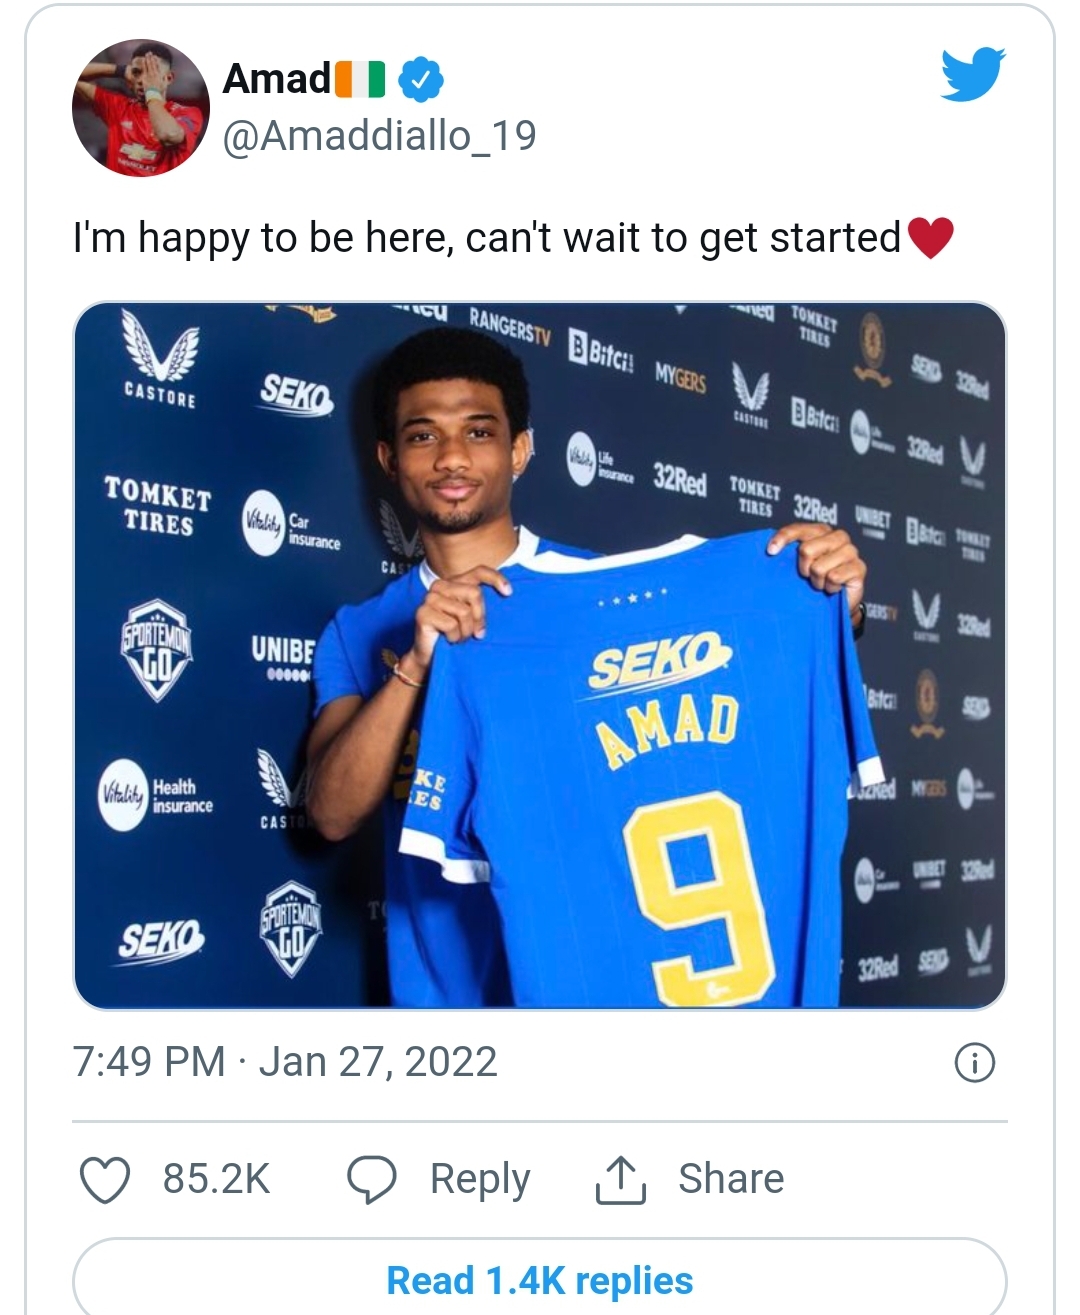Click the 85.2K likes count

[x=216, y=1179]
